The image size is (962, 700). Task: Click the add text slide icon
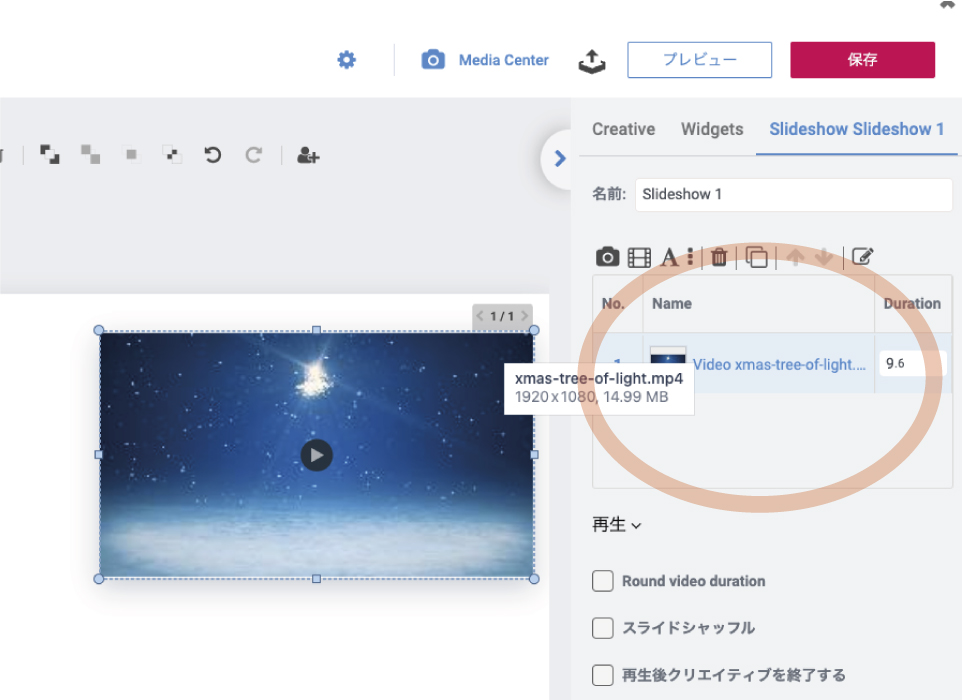[x=669, y=258]
